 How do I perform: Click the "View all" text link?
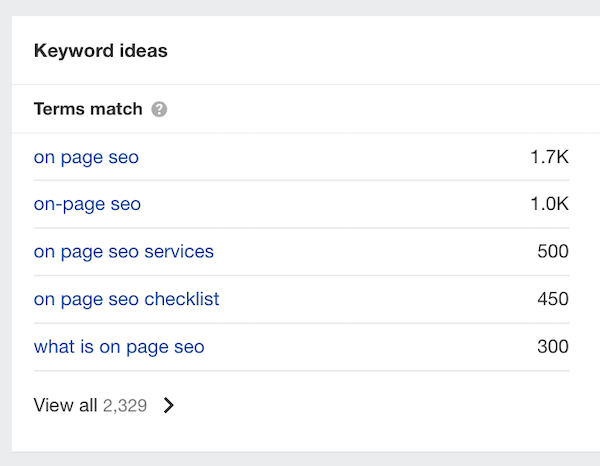[65, 405]
